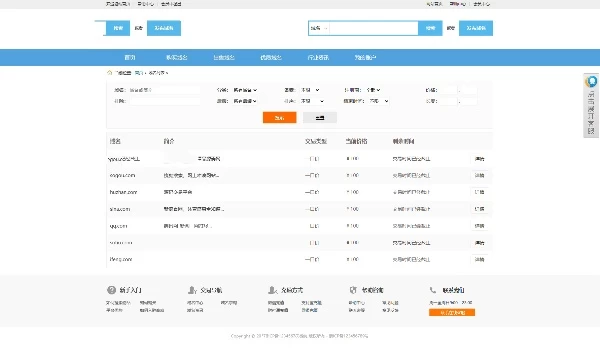
Task: Click the phone icon in the footer
Action: [x=433, y=290]
